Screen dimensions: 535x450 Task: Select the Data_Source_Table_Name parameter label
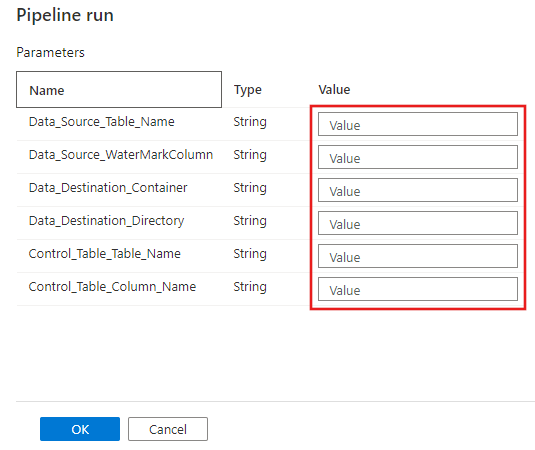102,122
